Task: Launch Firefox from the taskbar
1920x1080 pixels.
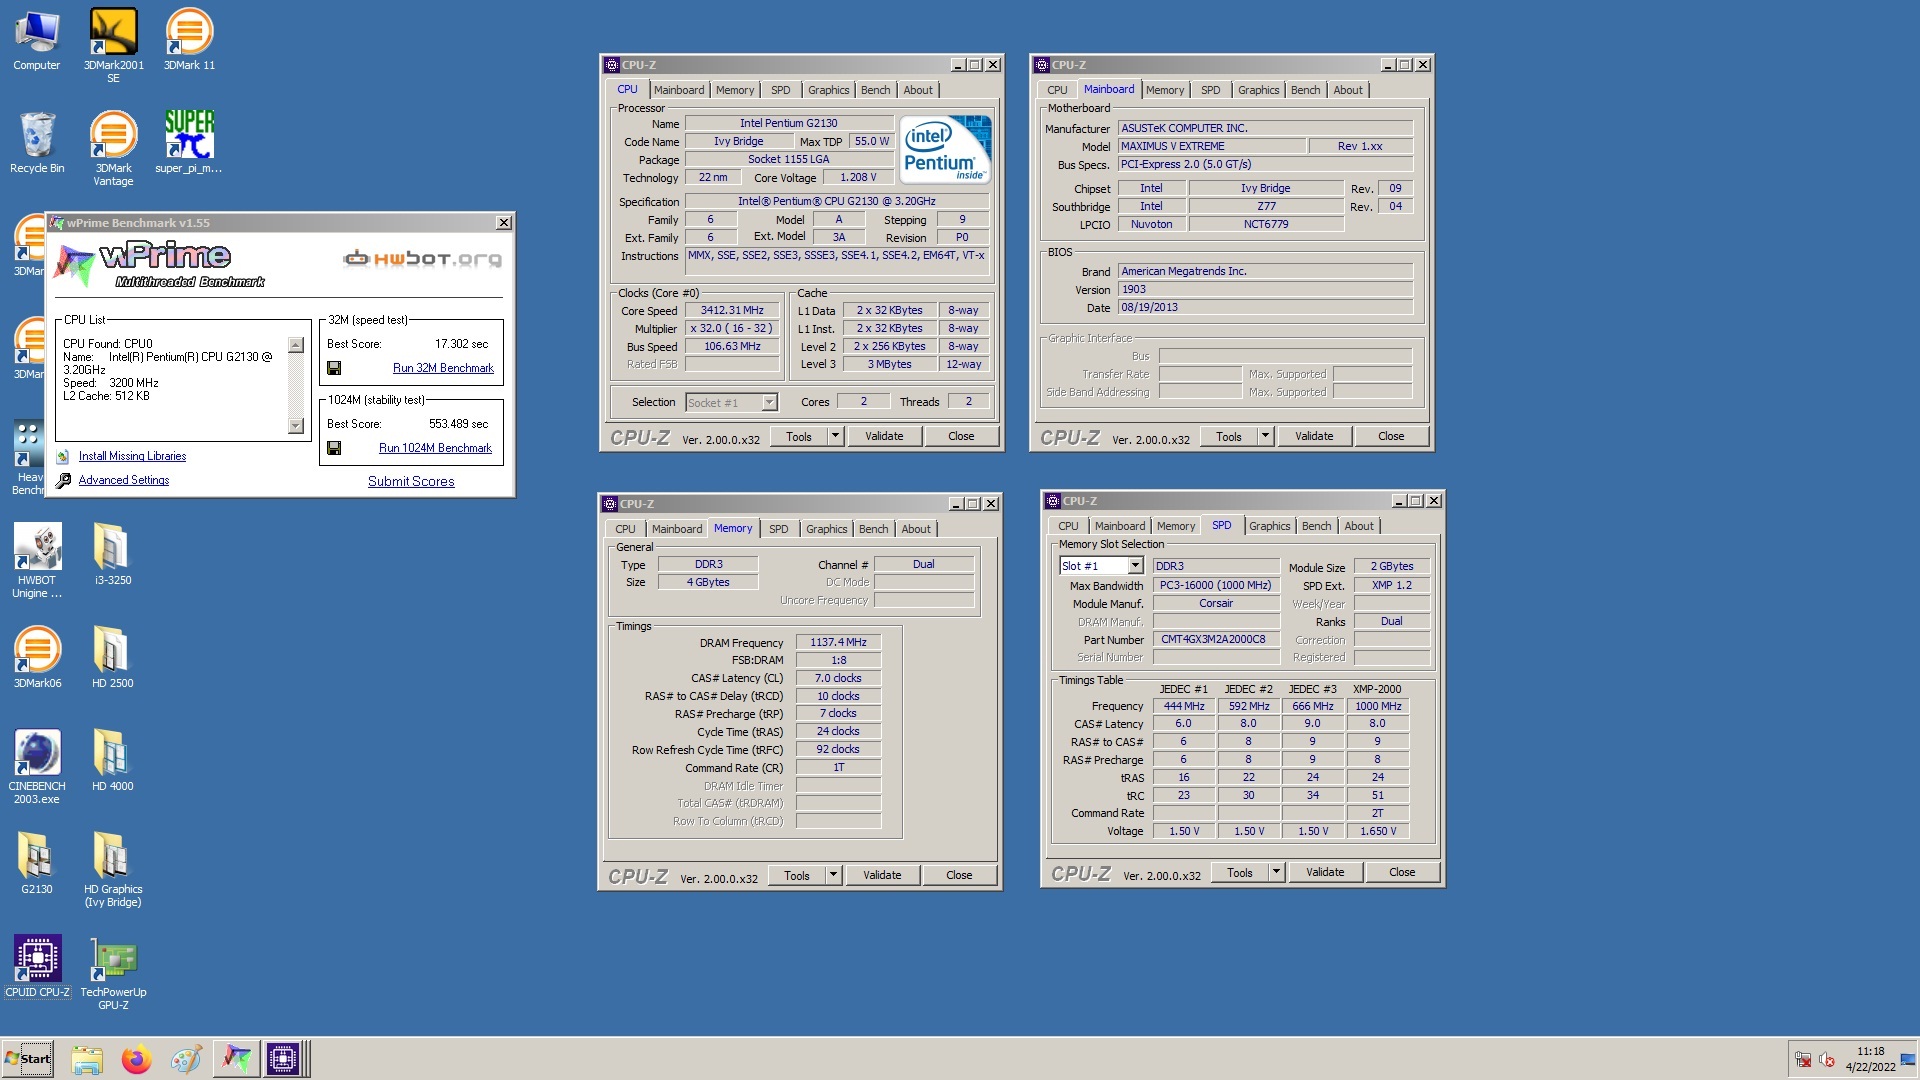Action: 136,1059
